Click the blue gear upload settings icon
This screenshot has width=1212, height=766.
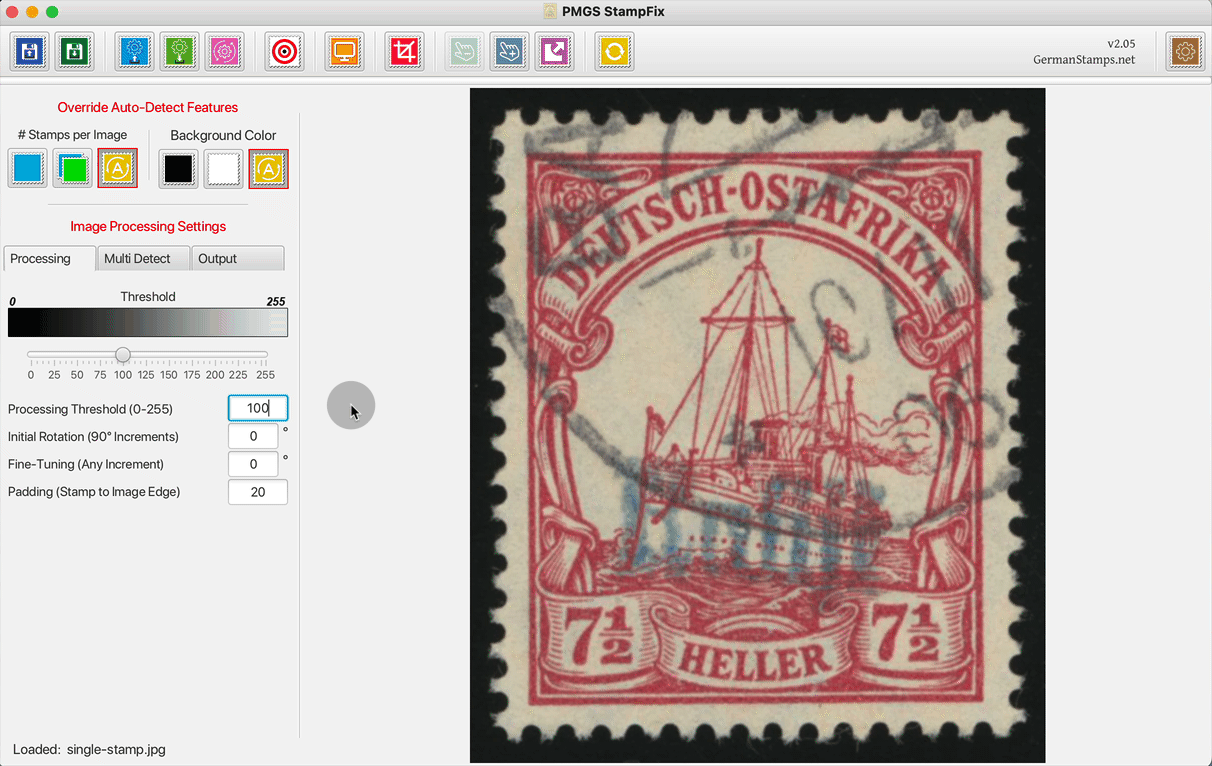pos(135,51)
